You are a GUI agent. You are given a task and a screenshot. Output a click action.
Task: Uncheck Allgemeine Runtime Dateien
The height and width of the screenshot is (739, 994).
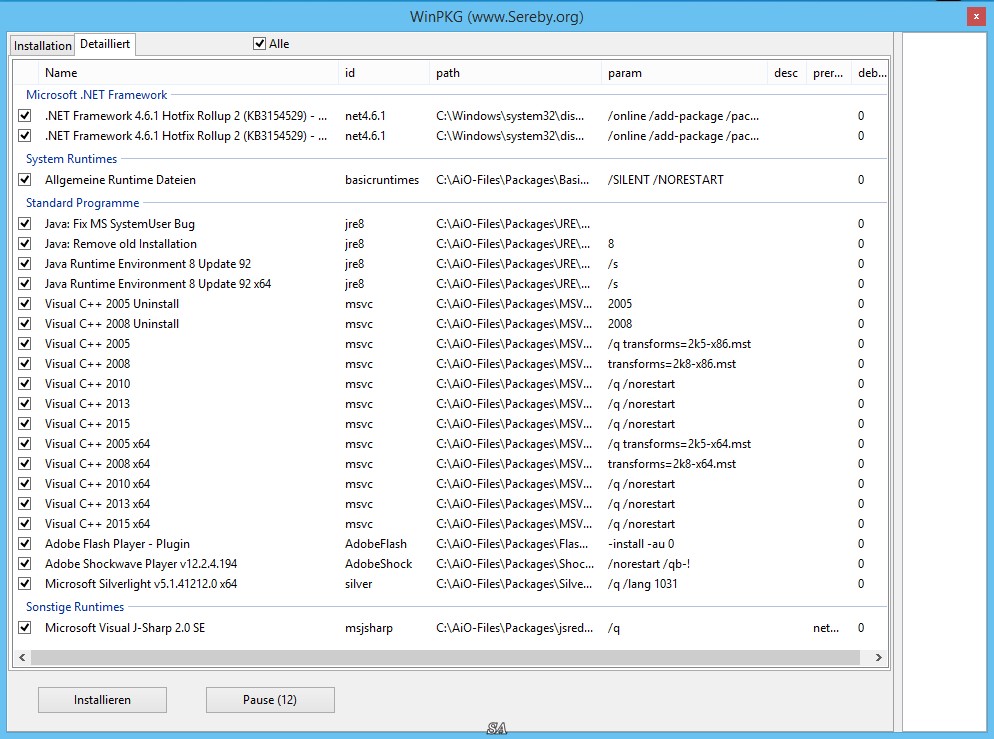click(x=25, y=180)
